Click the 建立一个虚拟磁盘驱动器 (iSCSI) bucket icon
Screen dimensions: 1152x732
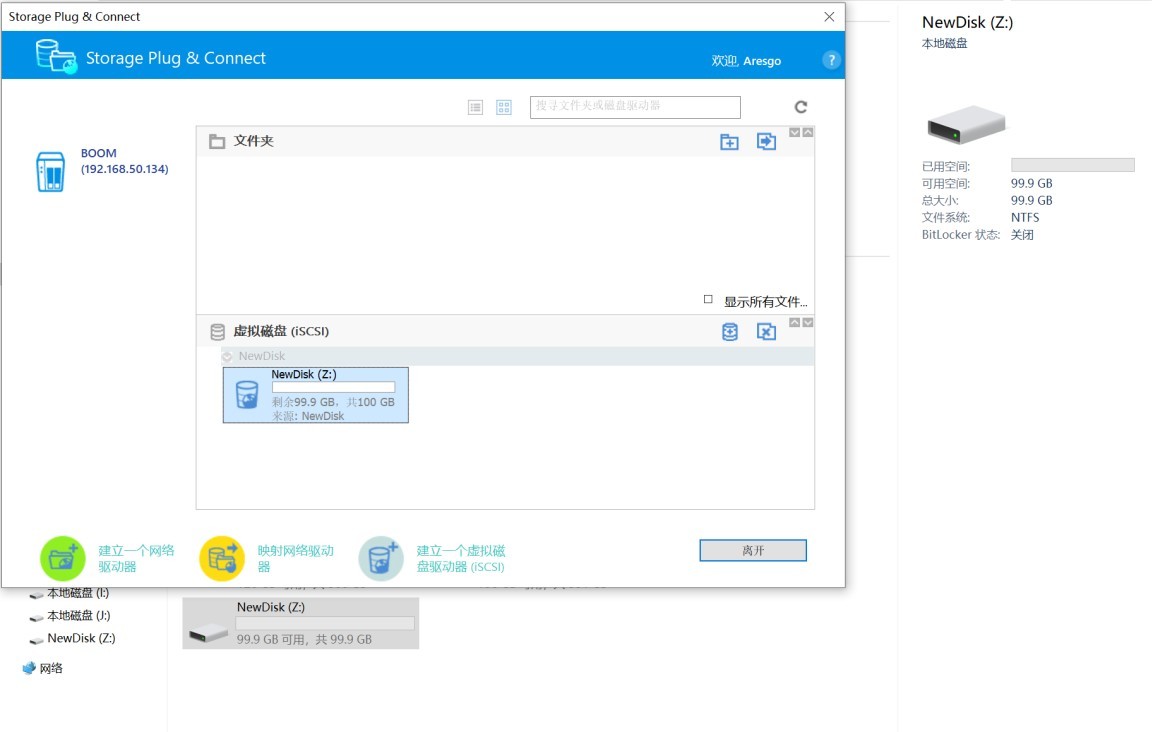pyautogui.click(x=381, y=559)
